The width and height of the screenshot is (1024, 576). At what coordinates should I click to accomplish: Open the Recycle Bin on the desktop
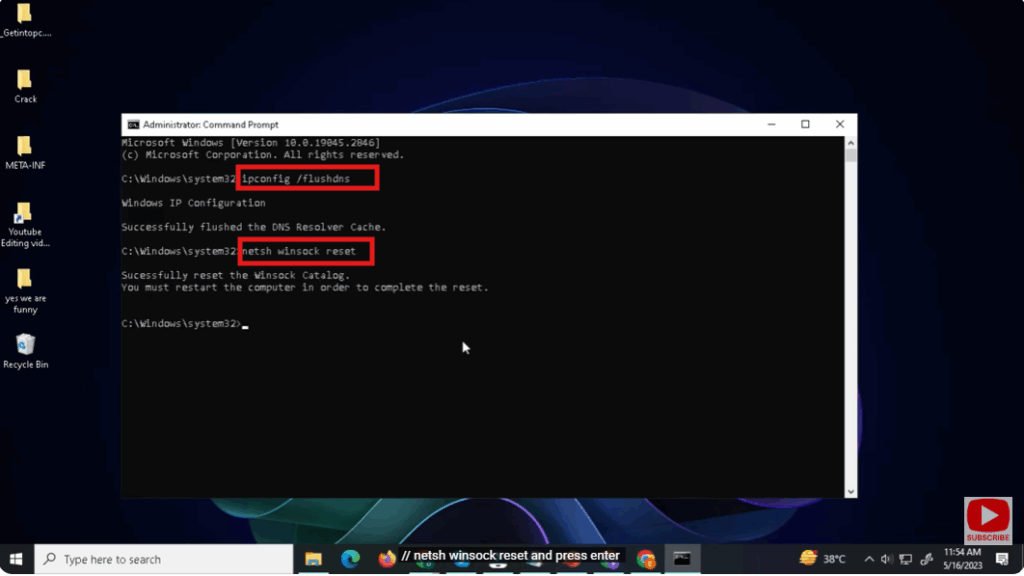click(25, 345)
